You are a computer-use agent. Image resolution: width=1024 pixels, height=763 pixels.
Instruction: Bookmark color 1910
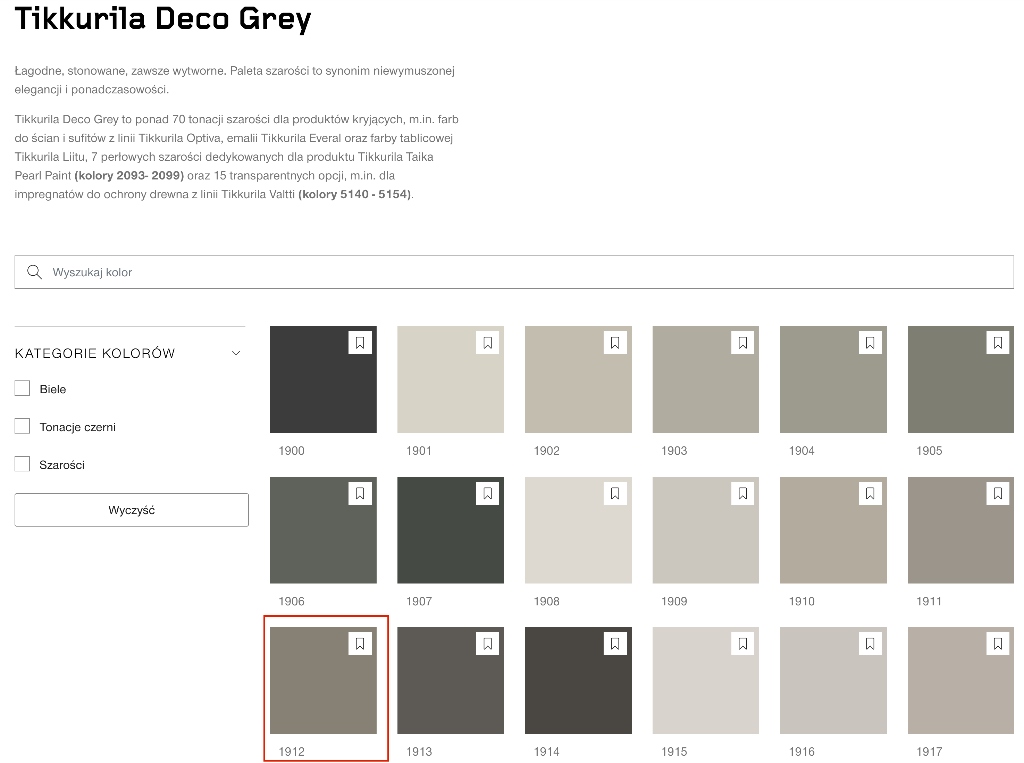tap(870, 493)
